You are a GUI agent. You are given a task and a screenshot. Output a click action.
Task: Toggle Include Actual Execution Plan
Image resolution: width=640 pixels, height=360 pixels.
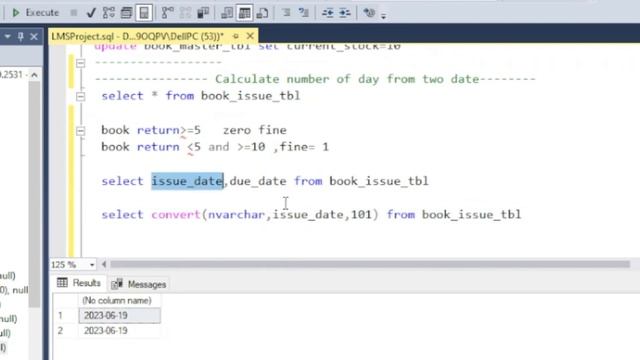coord(167,13)
